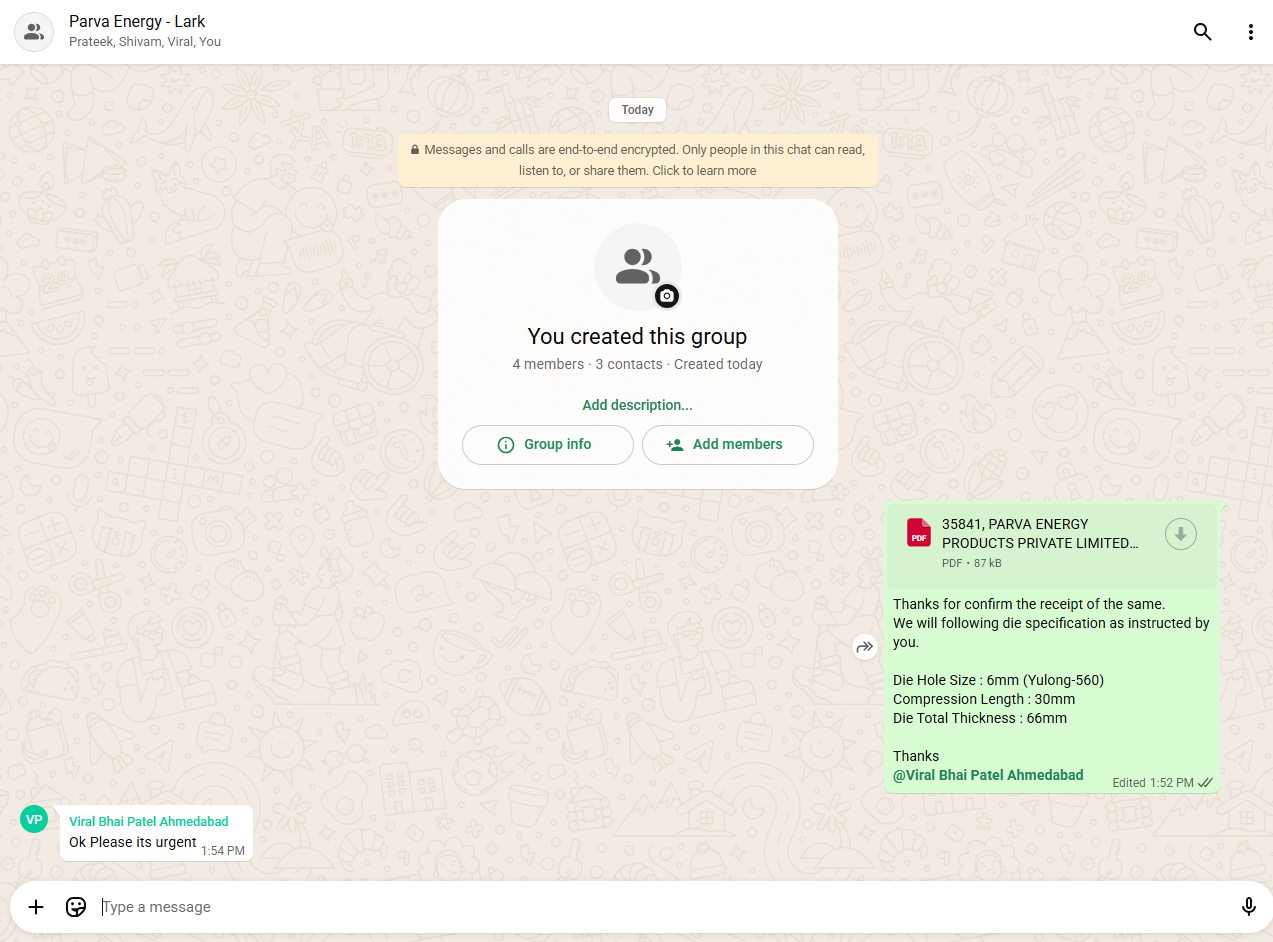Click Add members button

[x=727, y=445]
